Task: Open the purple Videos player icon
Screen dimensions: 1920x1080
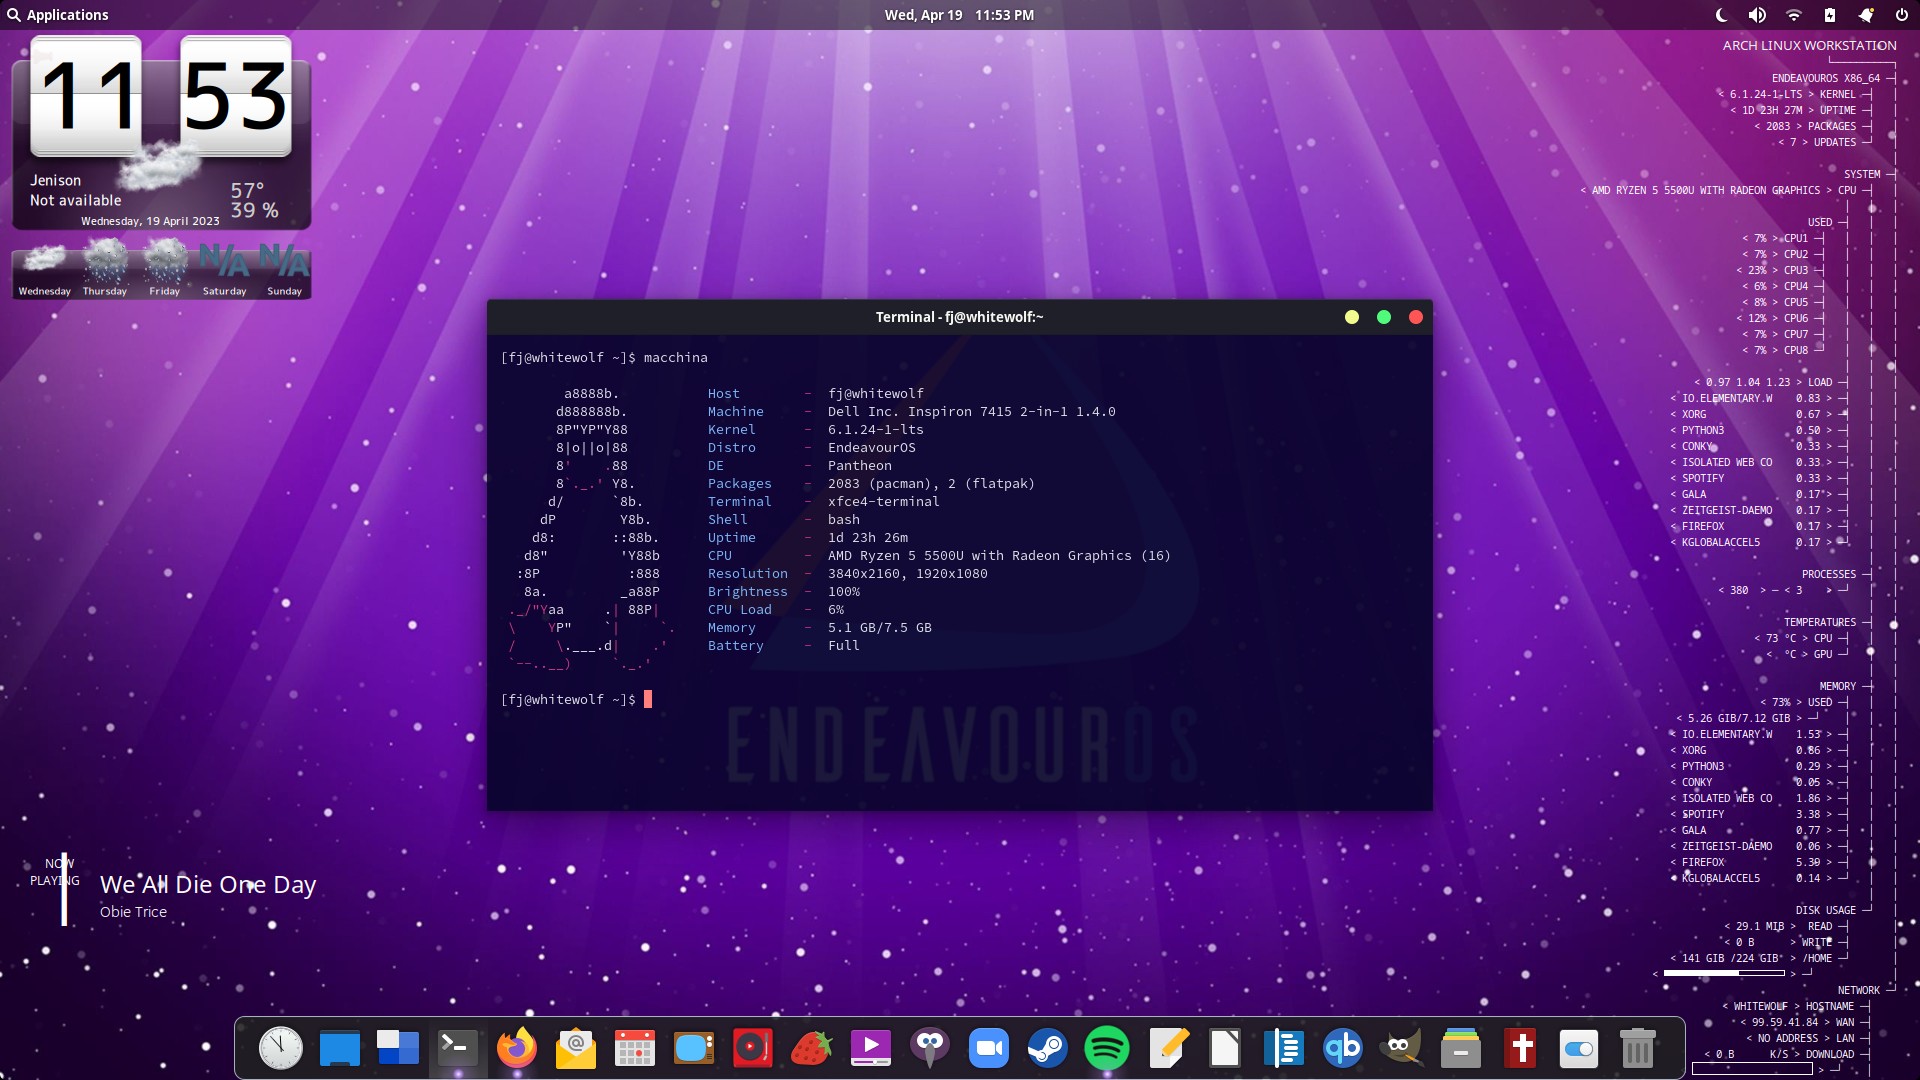Action: coord(870,1048)
